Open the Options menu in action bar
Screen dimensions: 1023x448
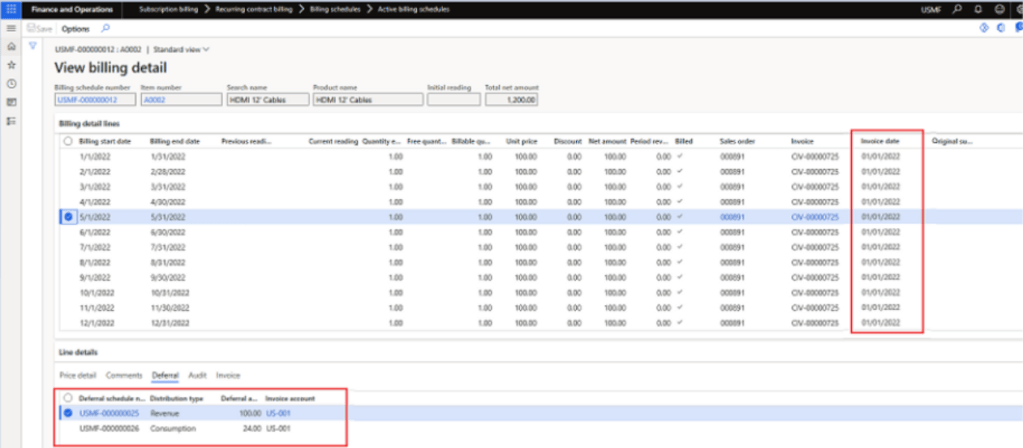(77, 29)
